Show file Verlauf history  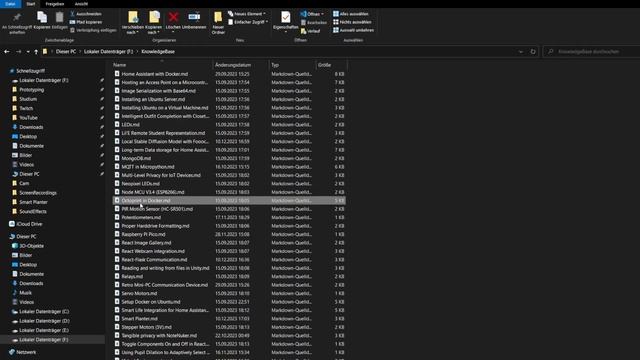point(310,31)
